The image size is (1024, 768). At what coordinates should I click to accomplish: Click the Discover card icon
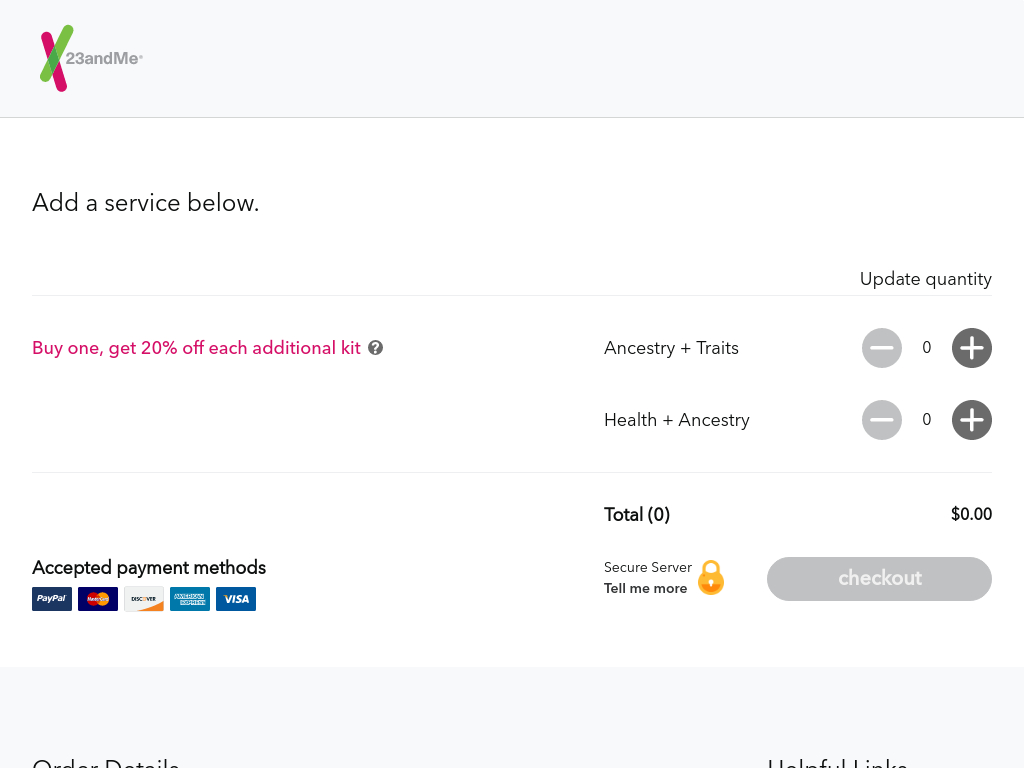(x=144, y=599)
